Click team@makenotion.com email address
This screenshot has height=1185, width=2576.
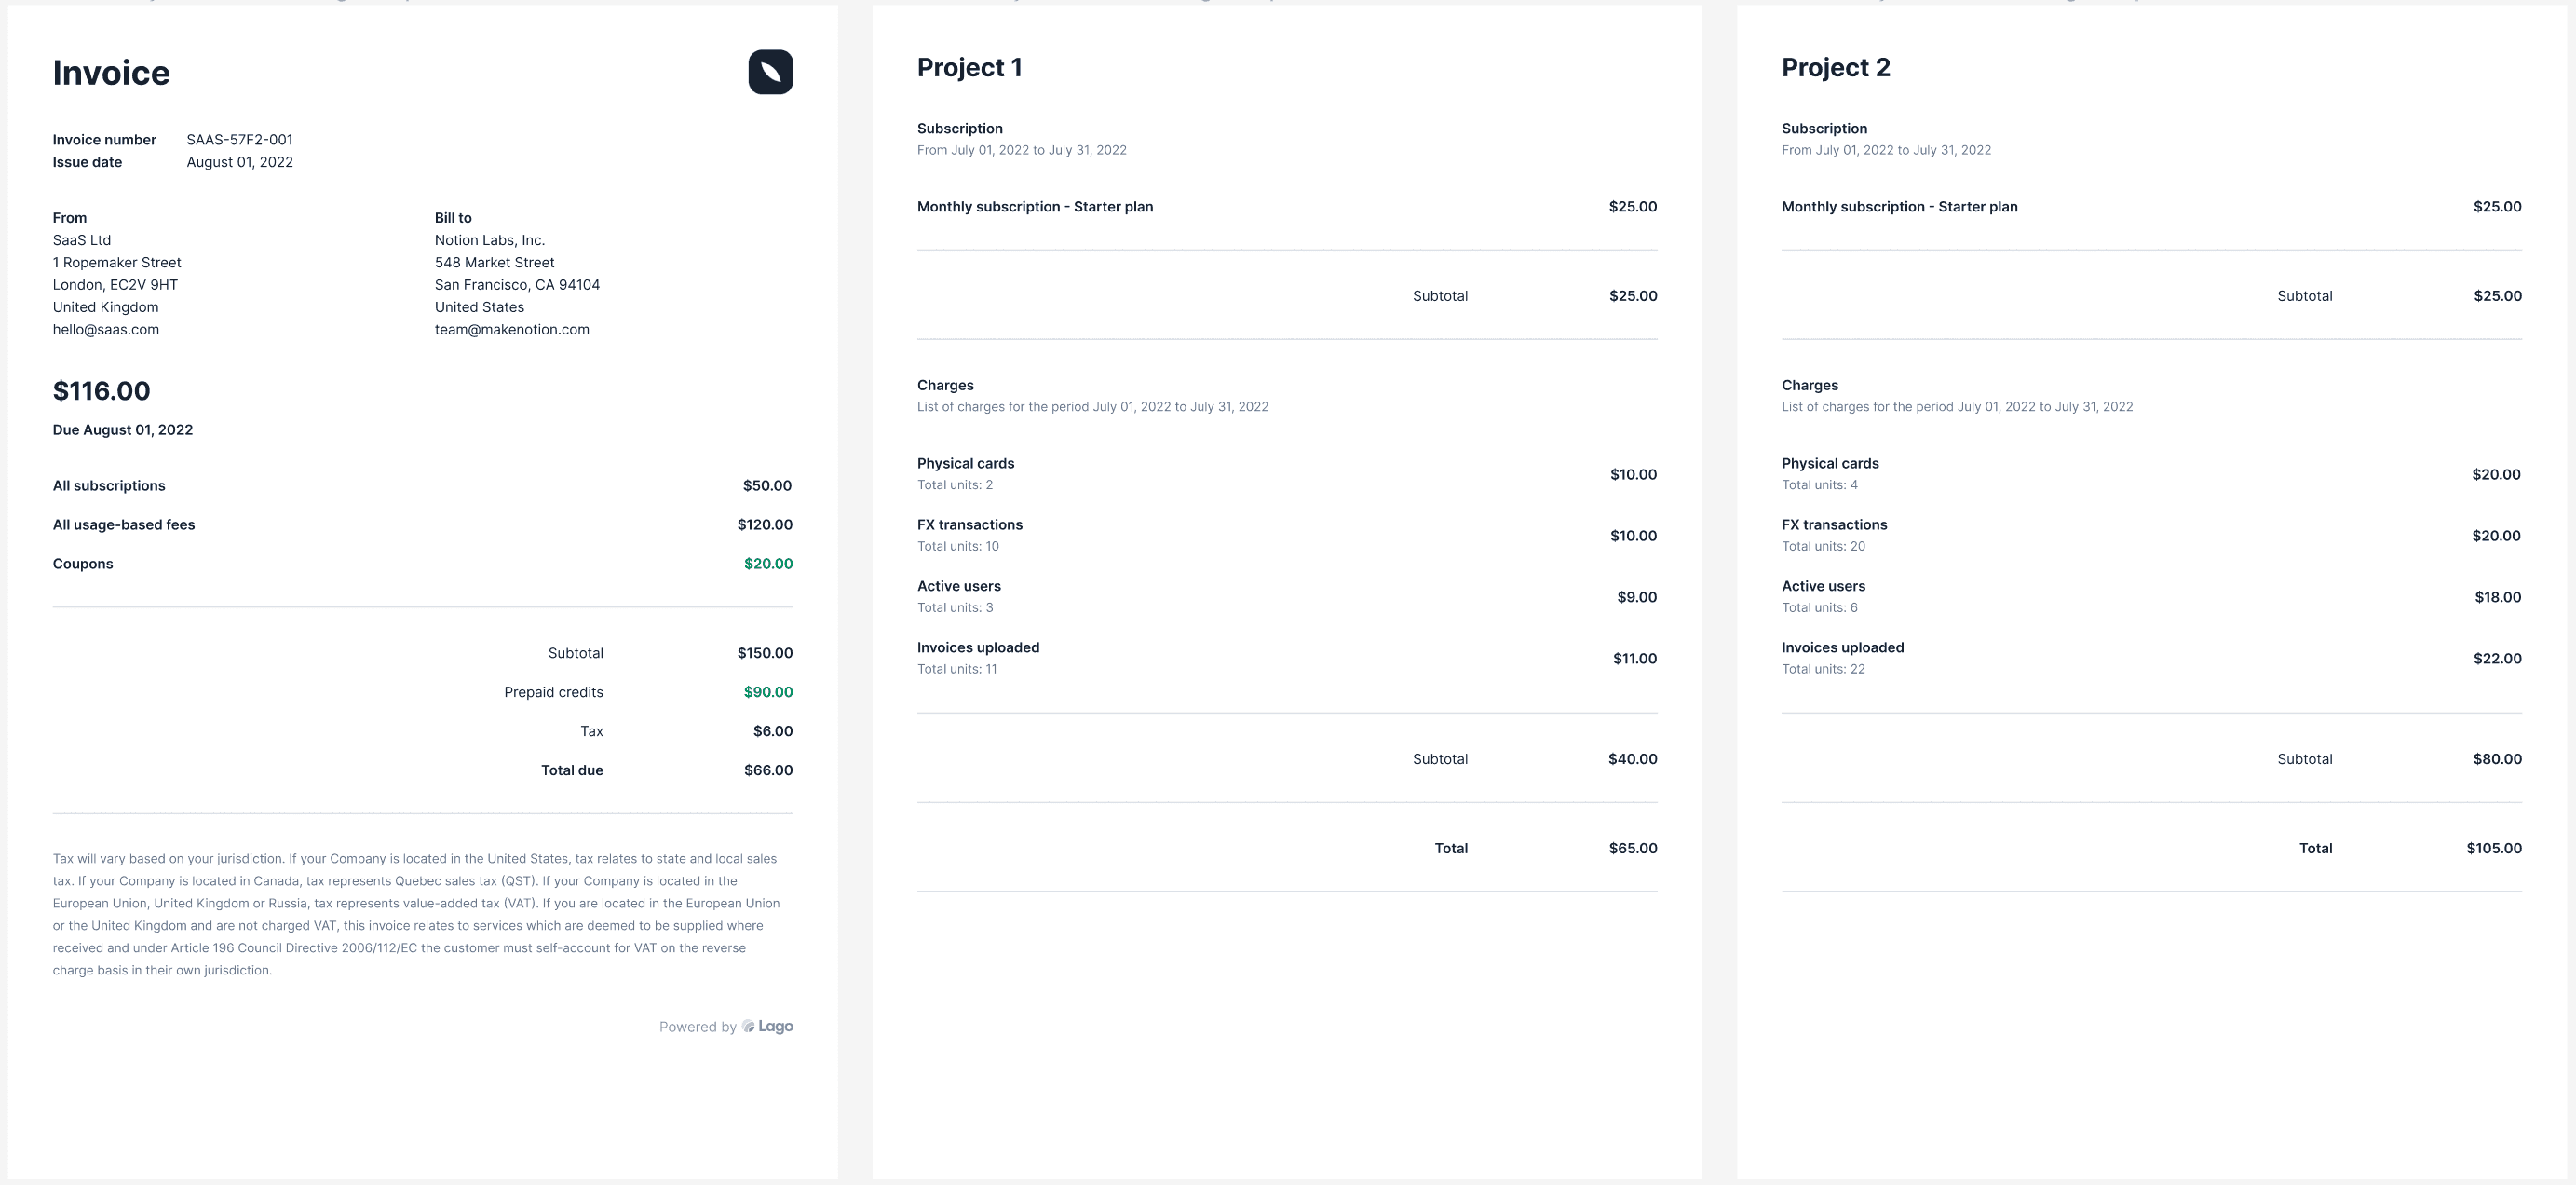pos(511,330)
